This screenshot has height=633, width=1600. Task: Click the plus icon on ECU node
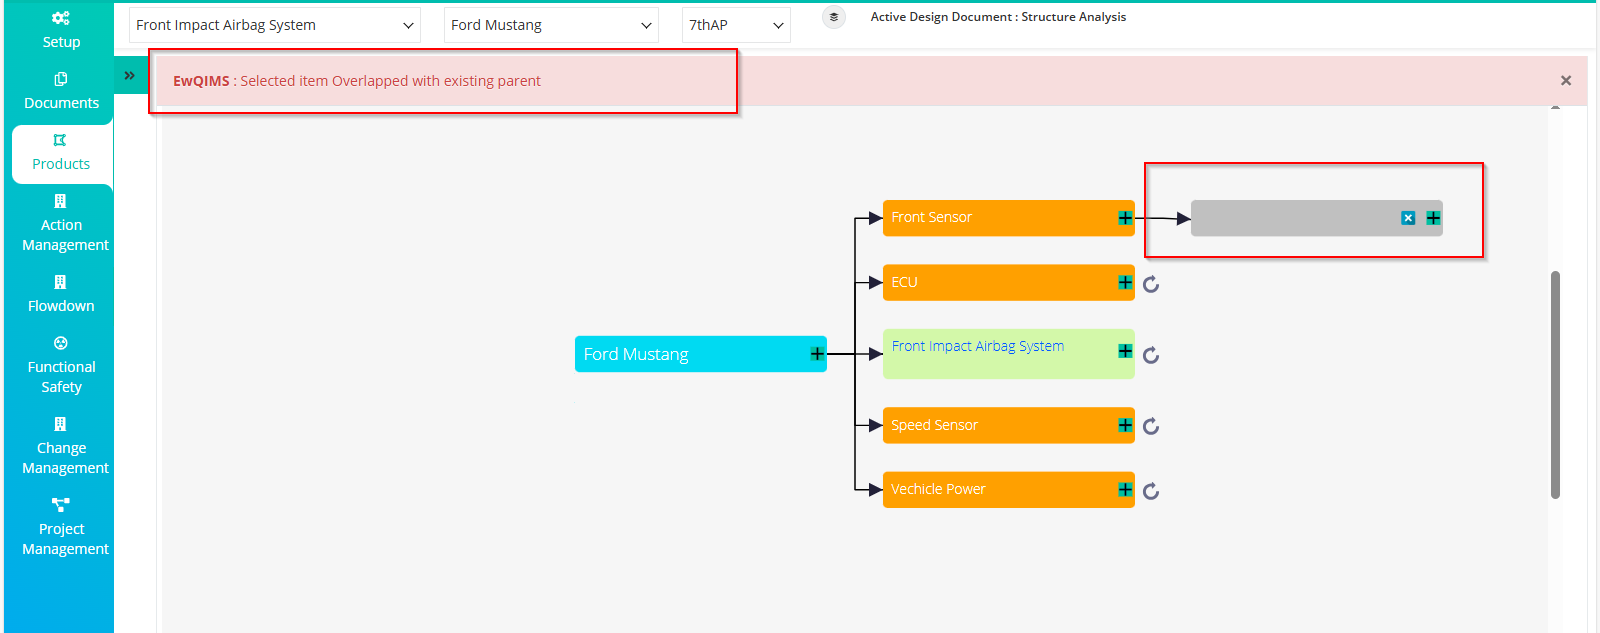point(1125,283)
